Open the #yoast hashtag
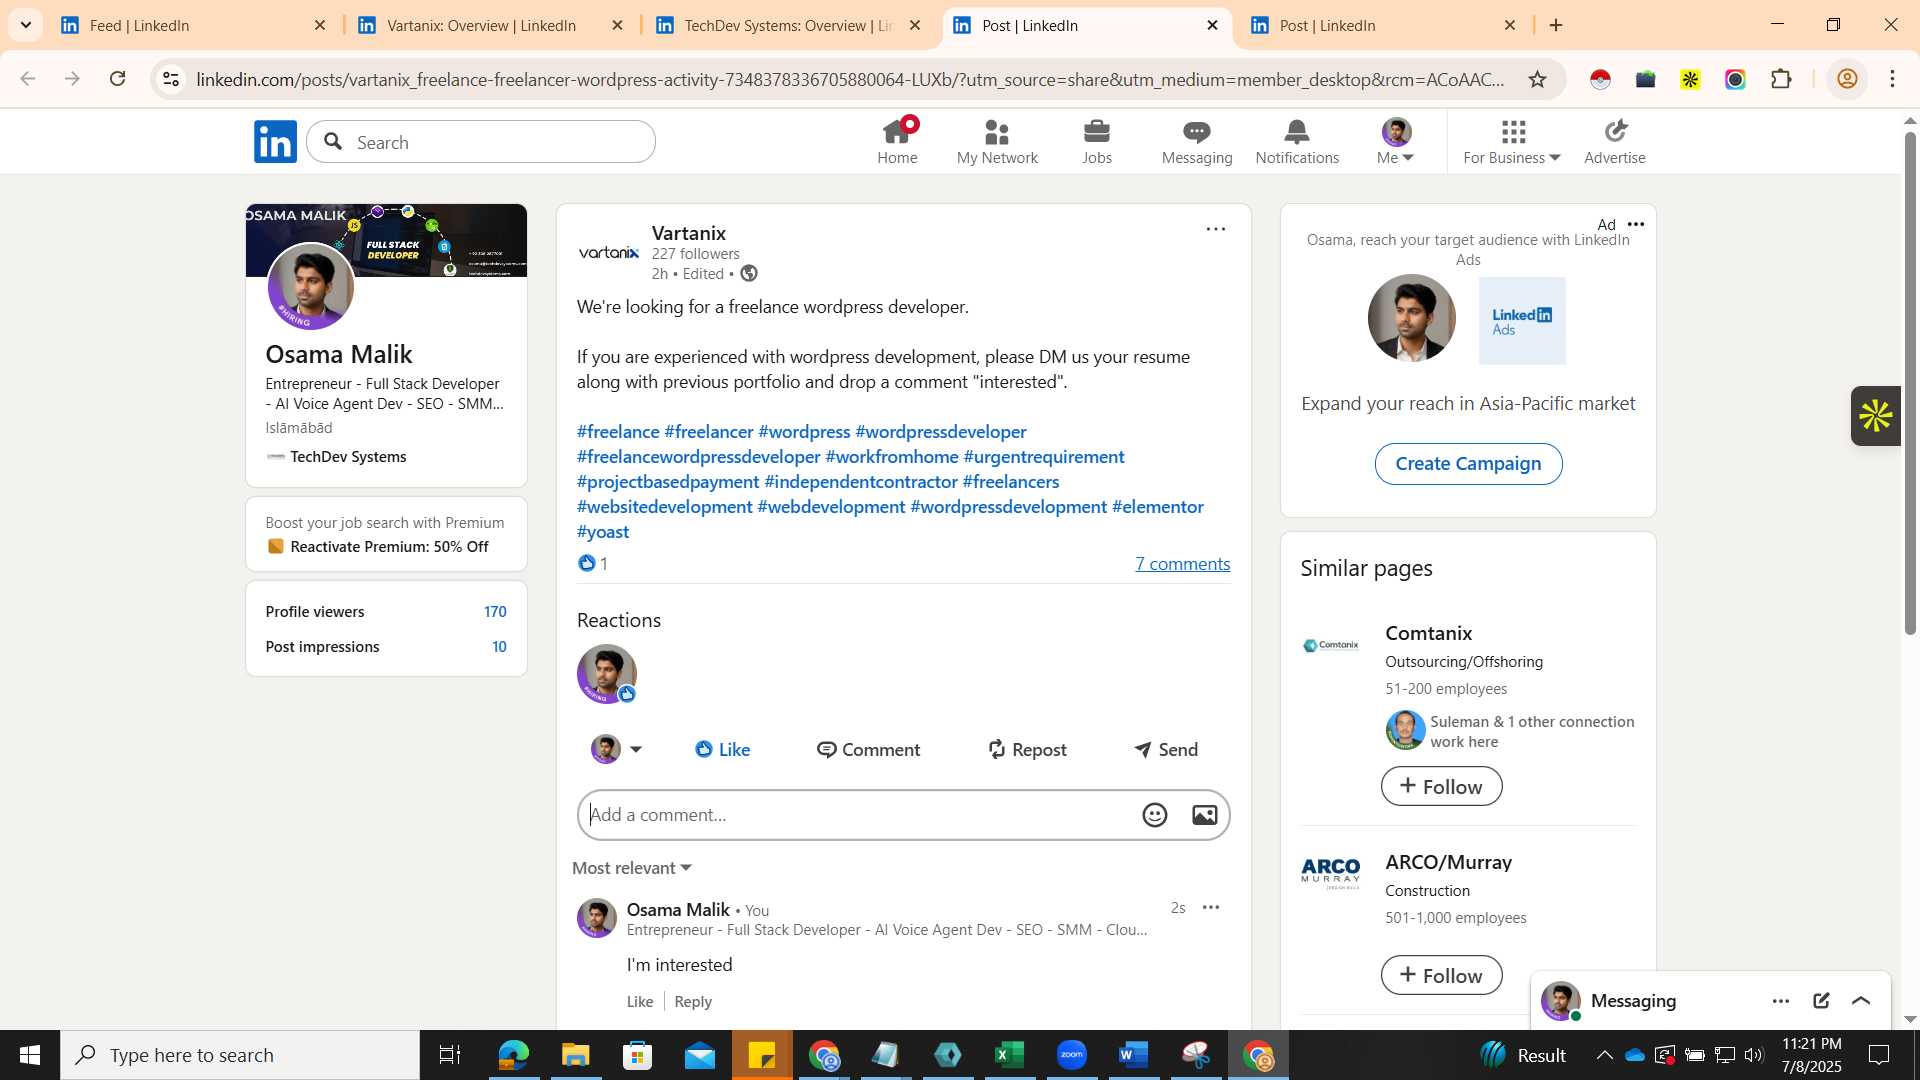Screen dimensions: 1920x1080 pyautogui.click(x=603, y=531)
